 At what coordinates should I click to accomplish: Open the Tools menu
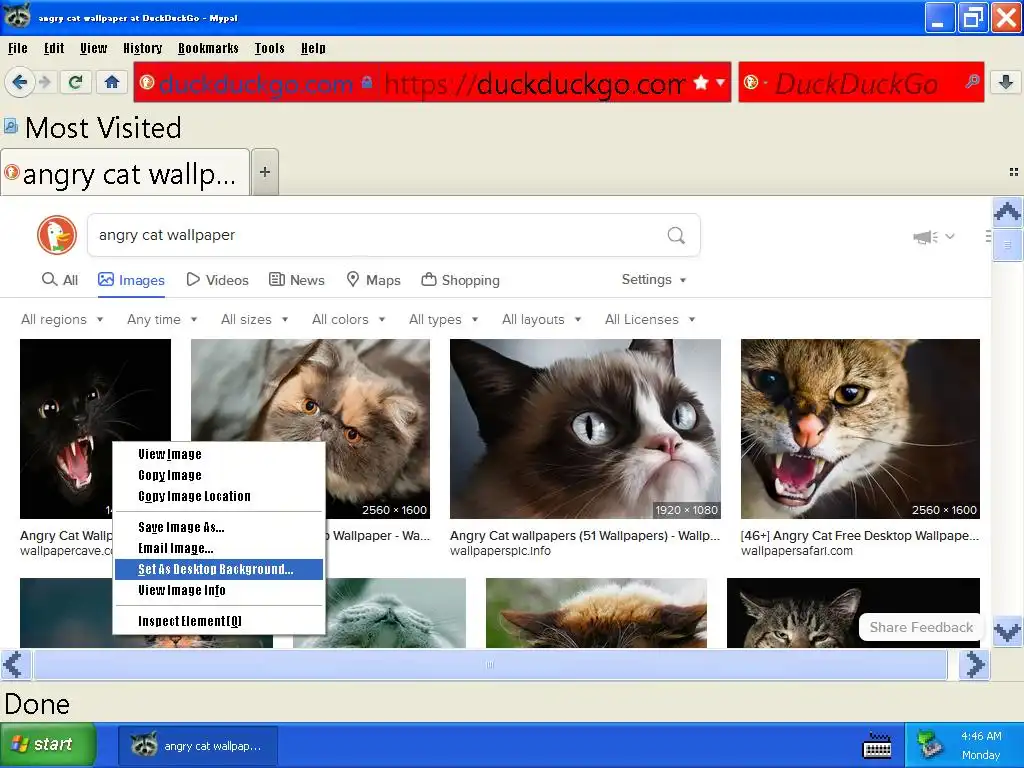(270, 48)
